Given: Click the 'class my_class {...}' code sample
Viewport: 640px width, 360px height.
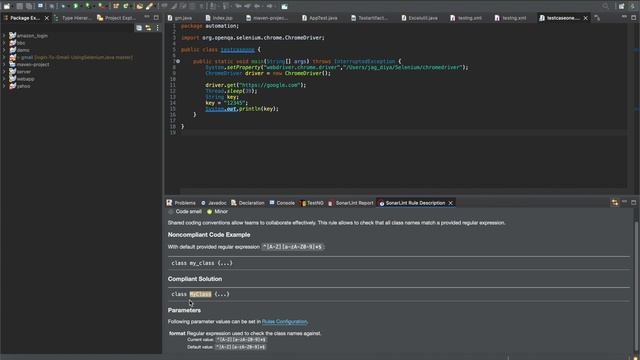Looking at the screenshot, I should [x=202, y=263].
